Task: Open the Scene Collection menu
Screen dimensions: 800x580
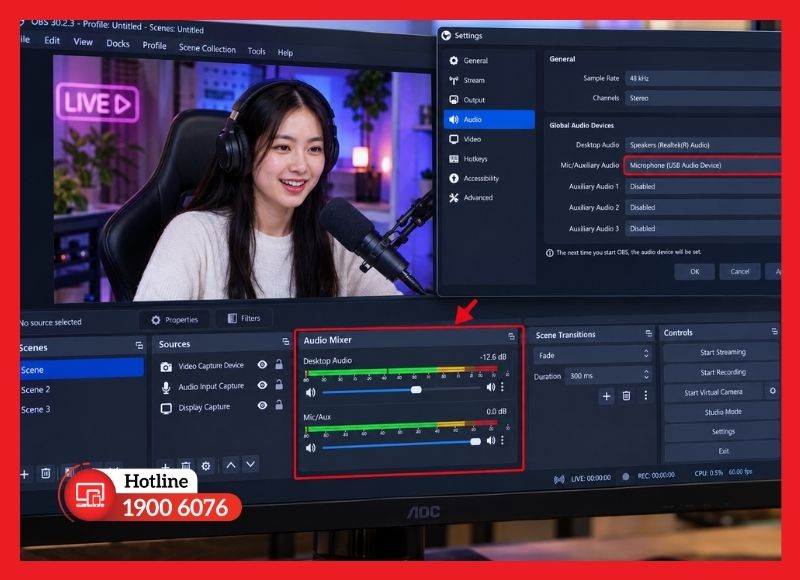Action: tap(207, 48)
